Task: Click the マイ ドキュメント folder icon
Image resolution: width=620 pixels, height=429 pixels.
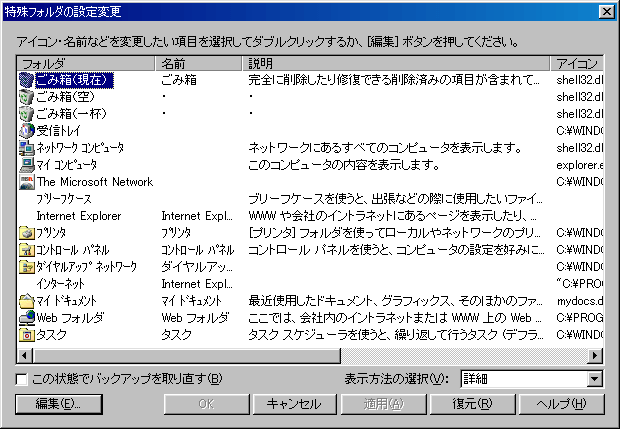Action: coord(26,301)
